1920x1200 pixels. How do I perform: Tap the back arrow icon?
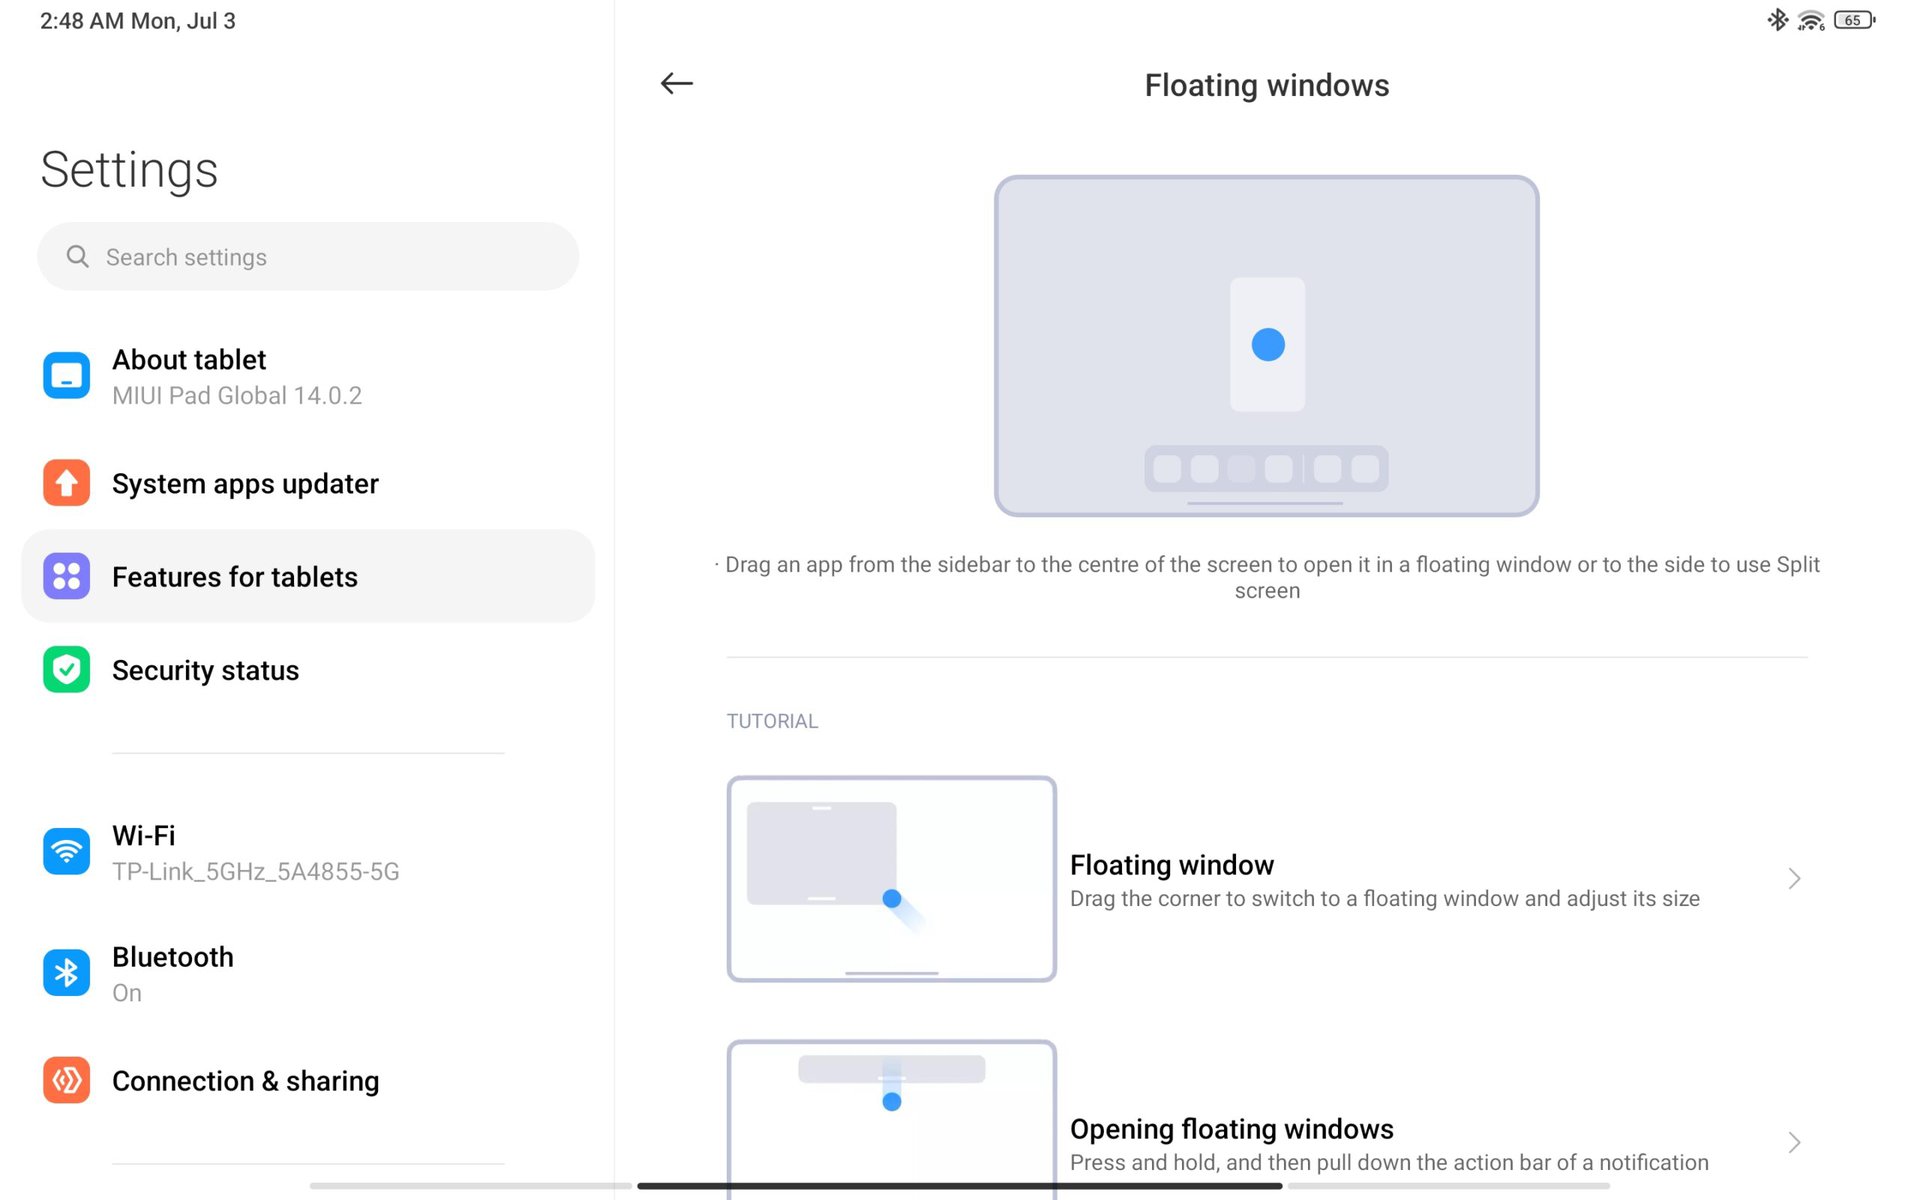click(x=677, y=84)
